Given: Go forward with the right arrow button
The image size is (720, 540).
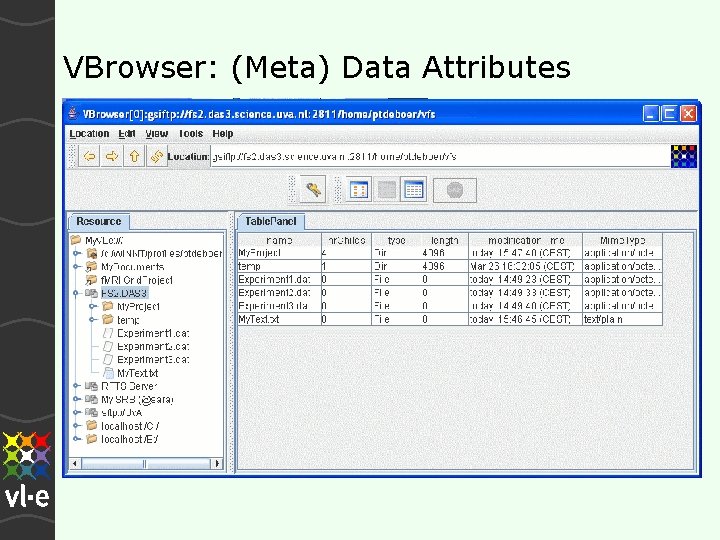Looking at the screenshot, I should pos(112,157).
